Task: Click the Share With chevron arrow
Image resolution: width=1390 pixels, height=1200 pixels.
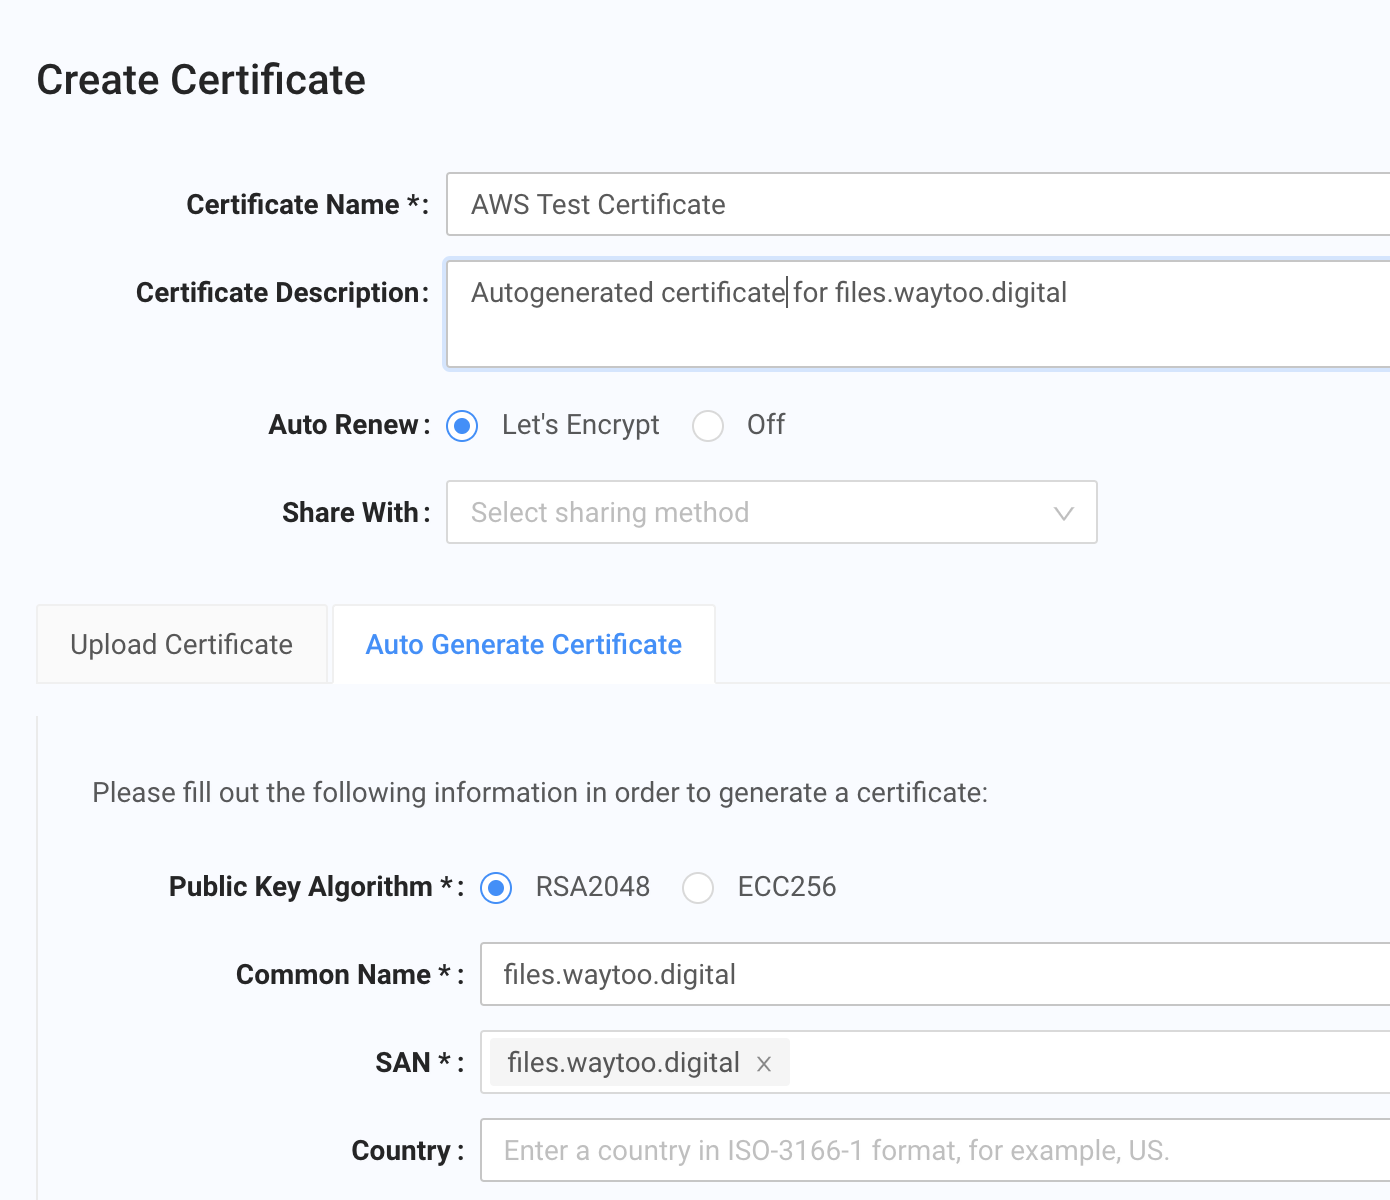Action: (x=1063, y=513)
